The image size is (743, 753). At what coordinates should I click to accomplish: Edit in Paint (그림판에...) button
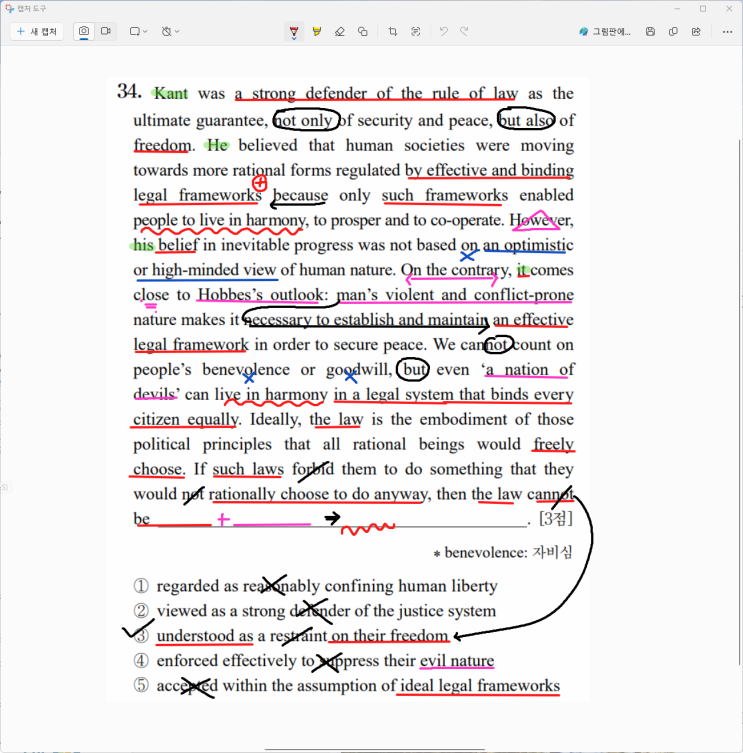point(605,32)
